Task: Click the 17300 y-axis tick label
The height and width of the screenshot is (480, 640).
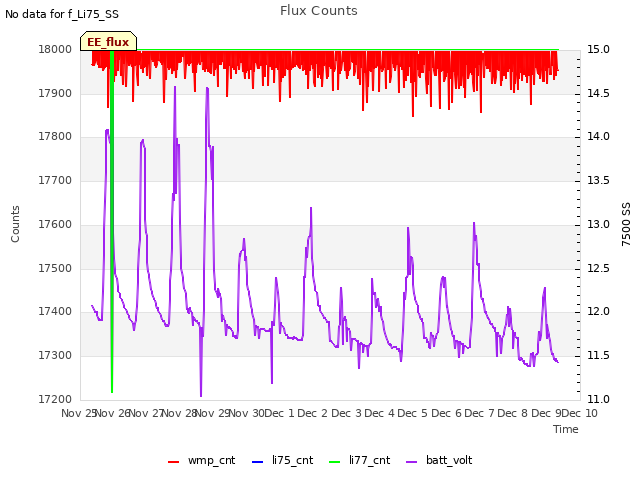Action: [x=55, y=356]
